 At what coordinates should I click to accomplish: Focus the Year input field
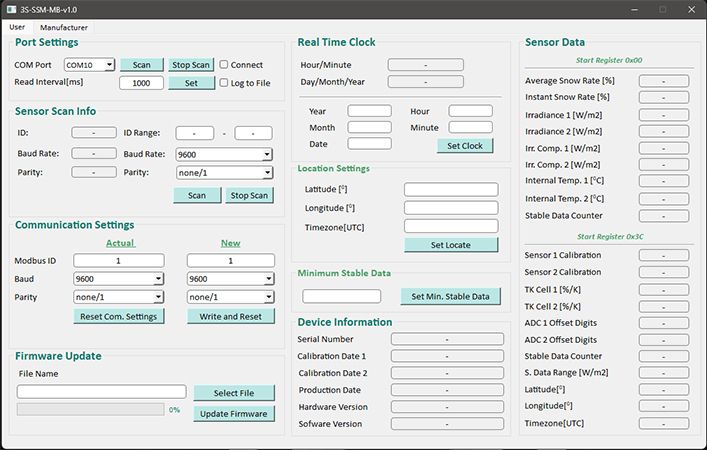click(x=369, y=111)
